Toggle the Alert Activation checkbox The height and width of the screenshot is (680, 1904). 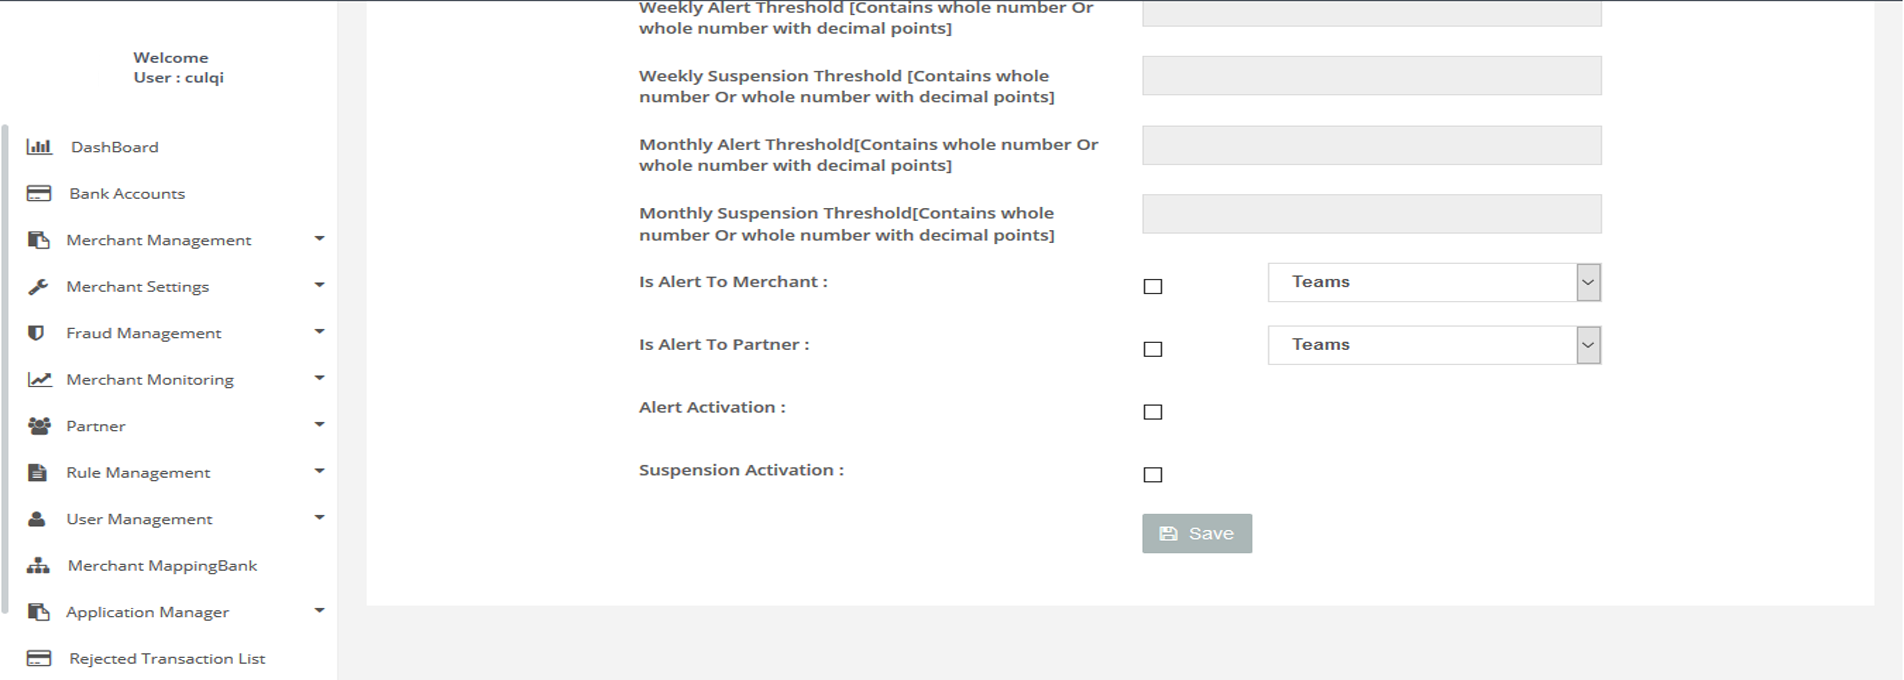pyautogui.click(x=1153, y=412)
